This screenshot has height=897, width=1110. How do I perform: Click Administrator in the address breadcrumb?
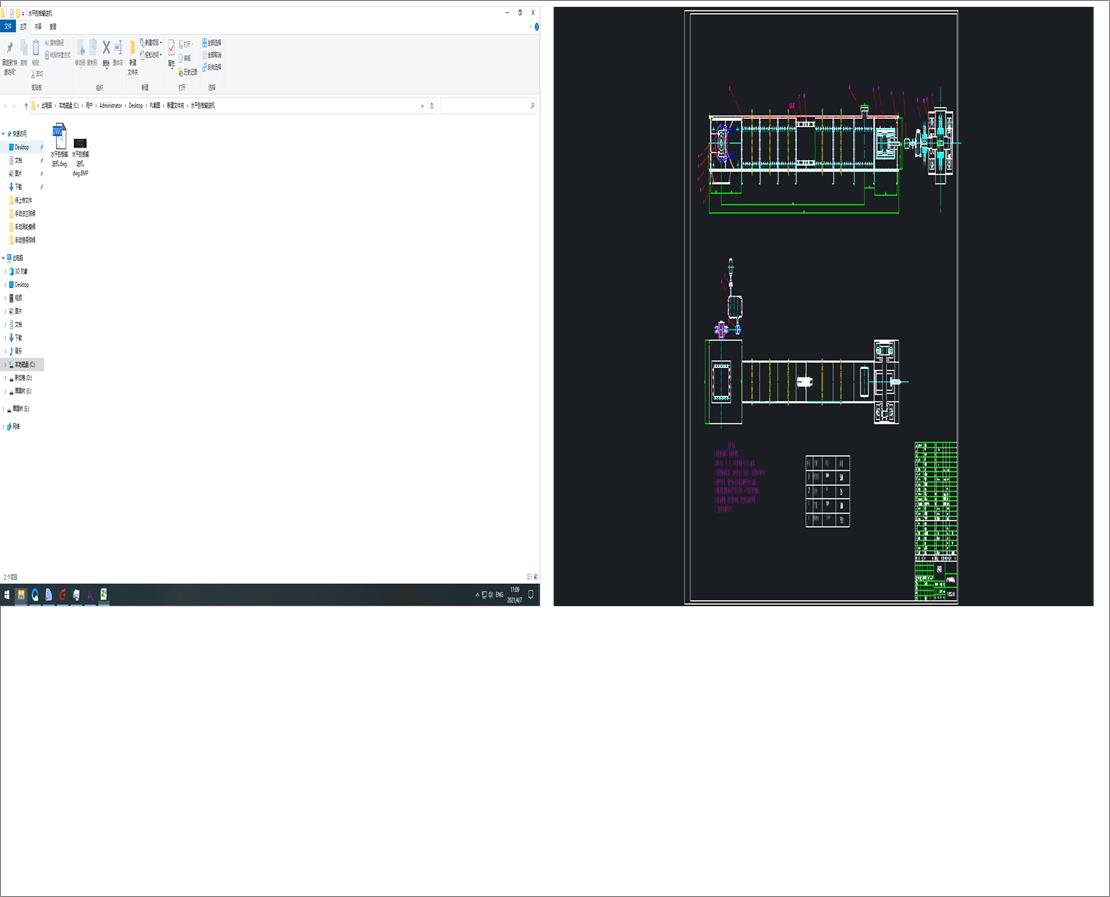coord(110,106)
